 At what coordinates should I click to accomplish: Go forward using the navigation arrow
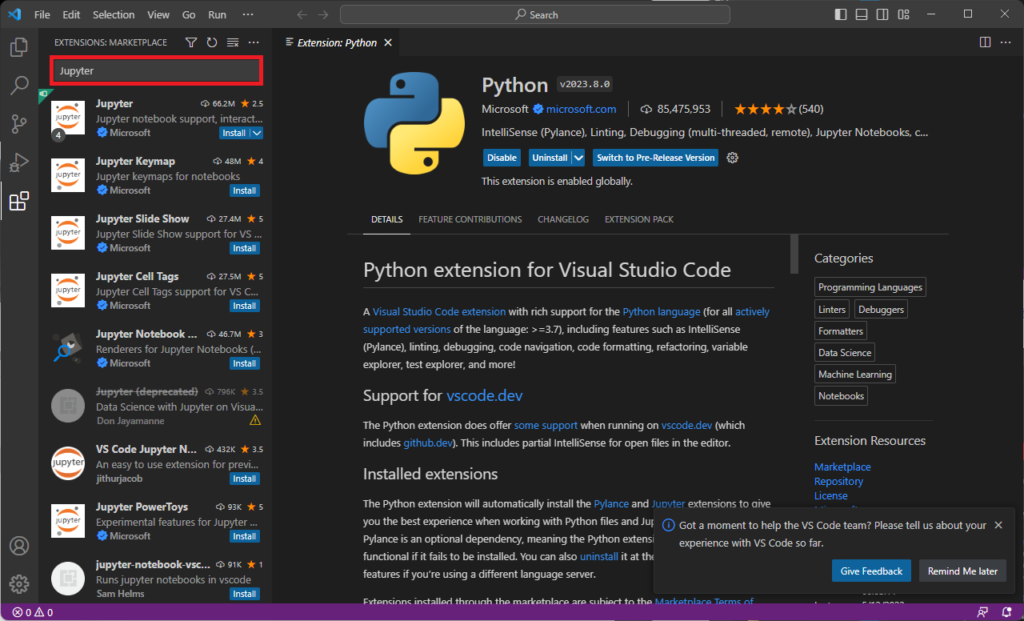(x=323, y=14)
